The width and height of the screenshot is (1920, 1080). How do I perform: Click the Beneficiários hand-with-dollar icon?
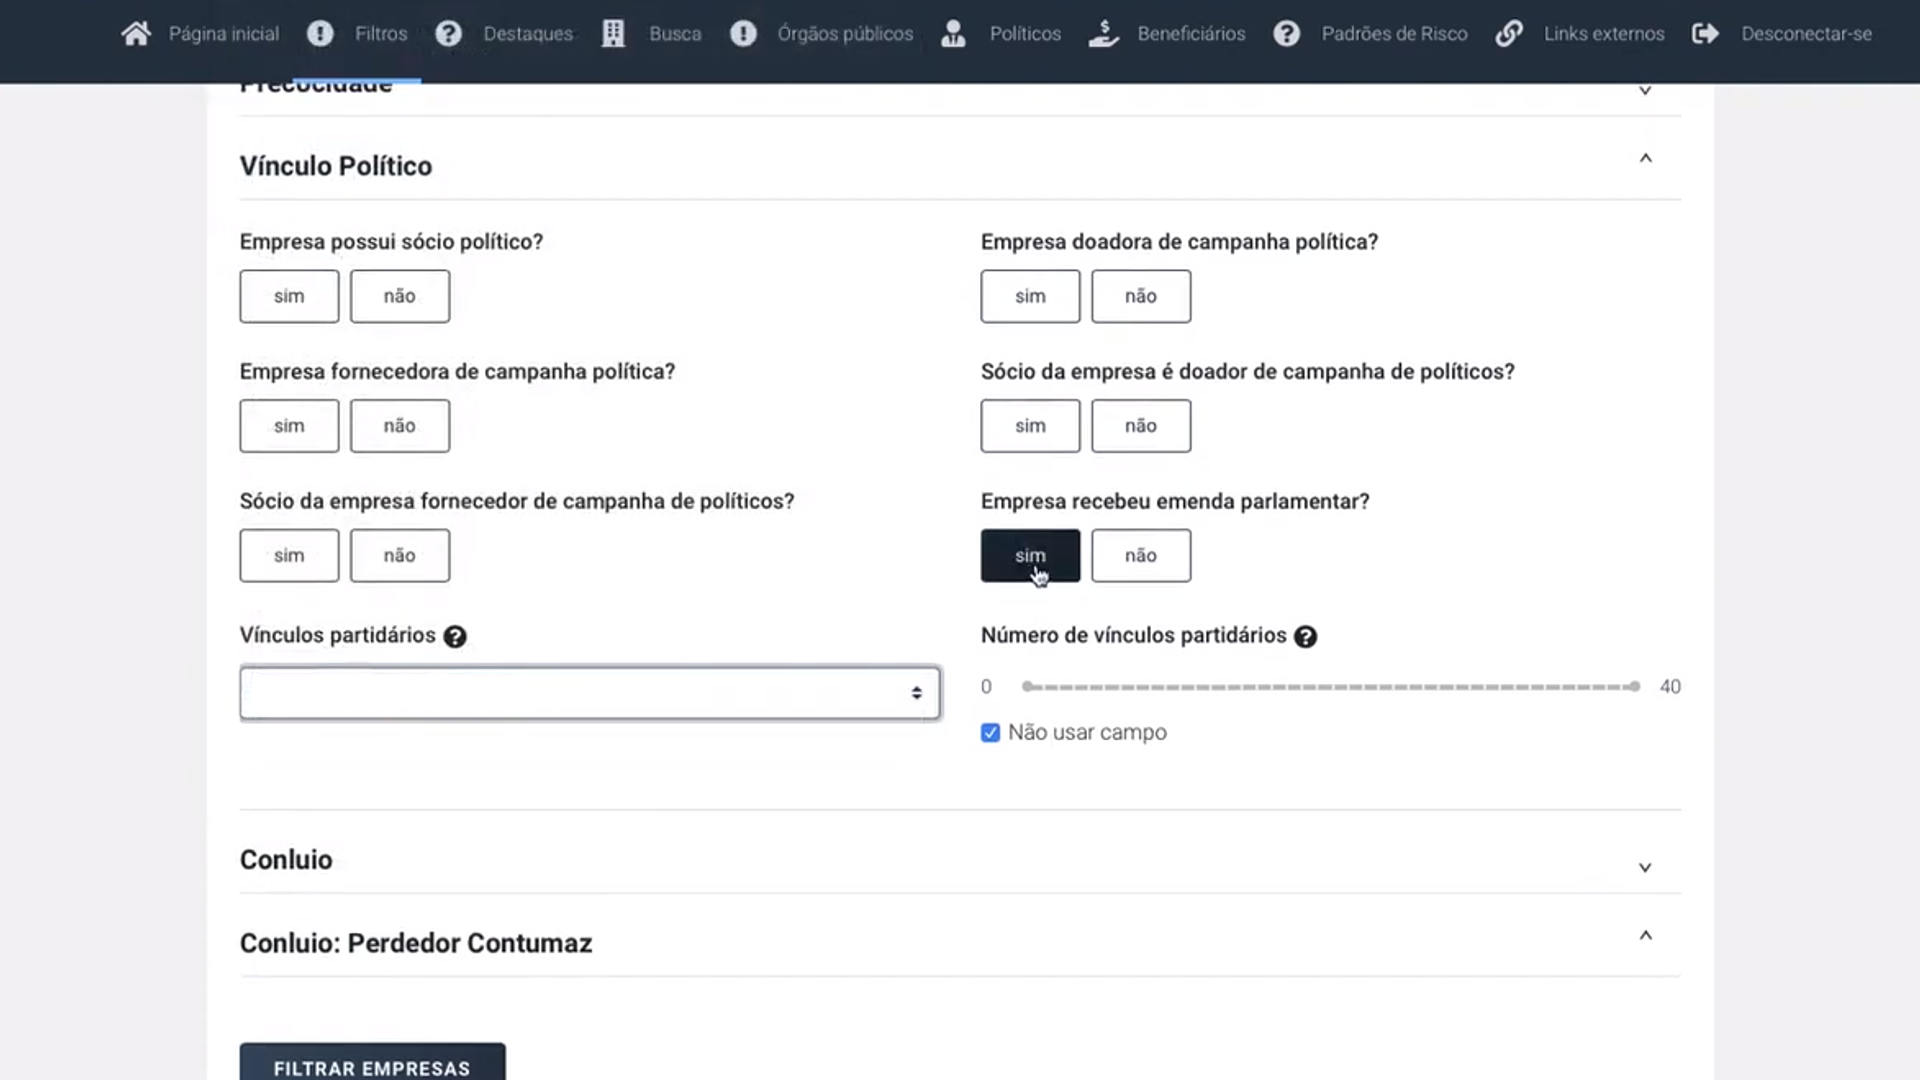pos(1103,34)
